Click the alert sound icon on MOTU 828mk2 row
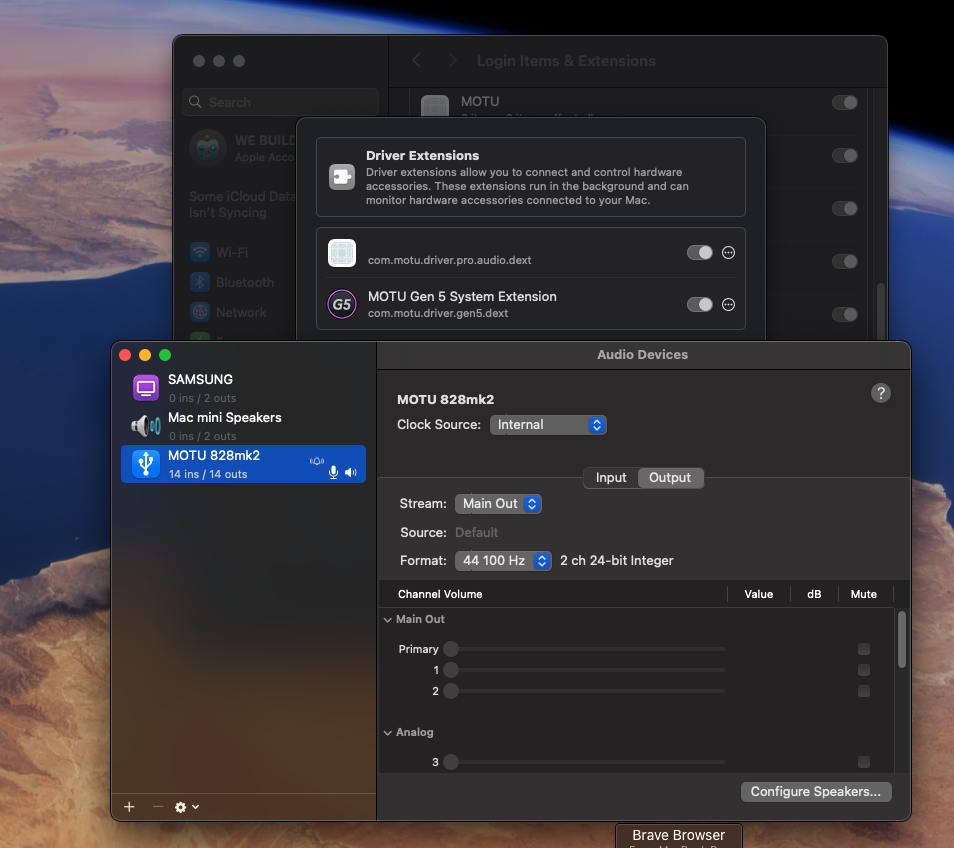This screenshot has width=954, height=848. pos(317,461)
